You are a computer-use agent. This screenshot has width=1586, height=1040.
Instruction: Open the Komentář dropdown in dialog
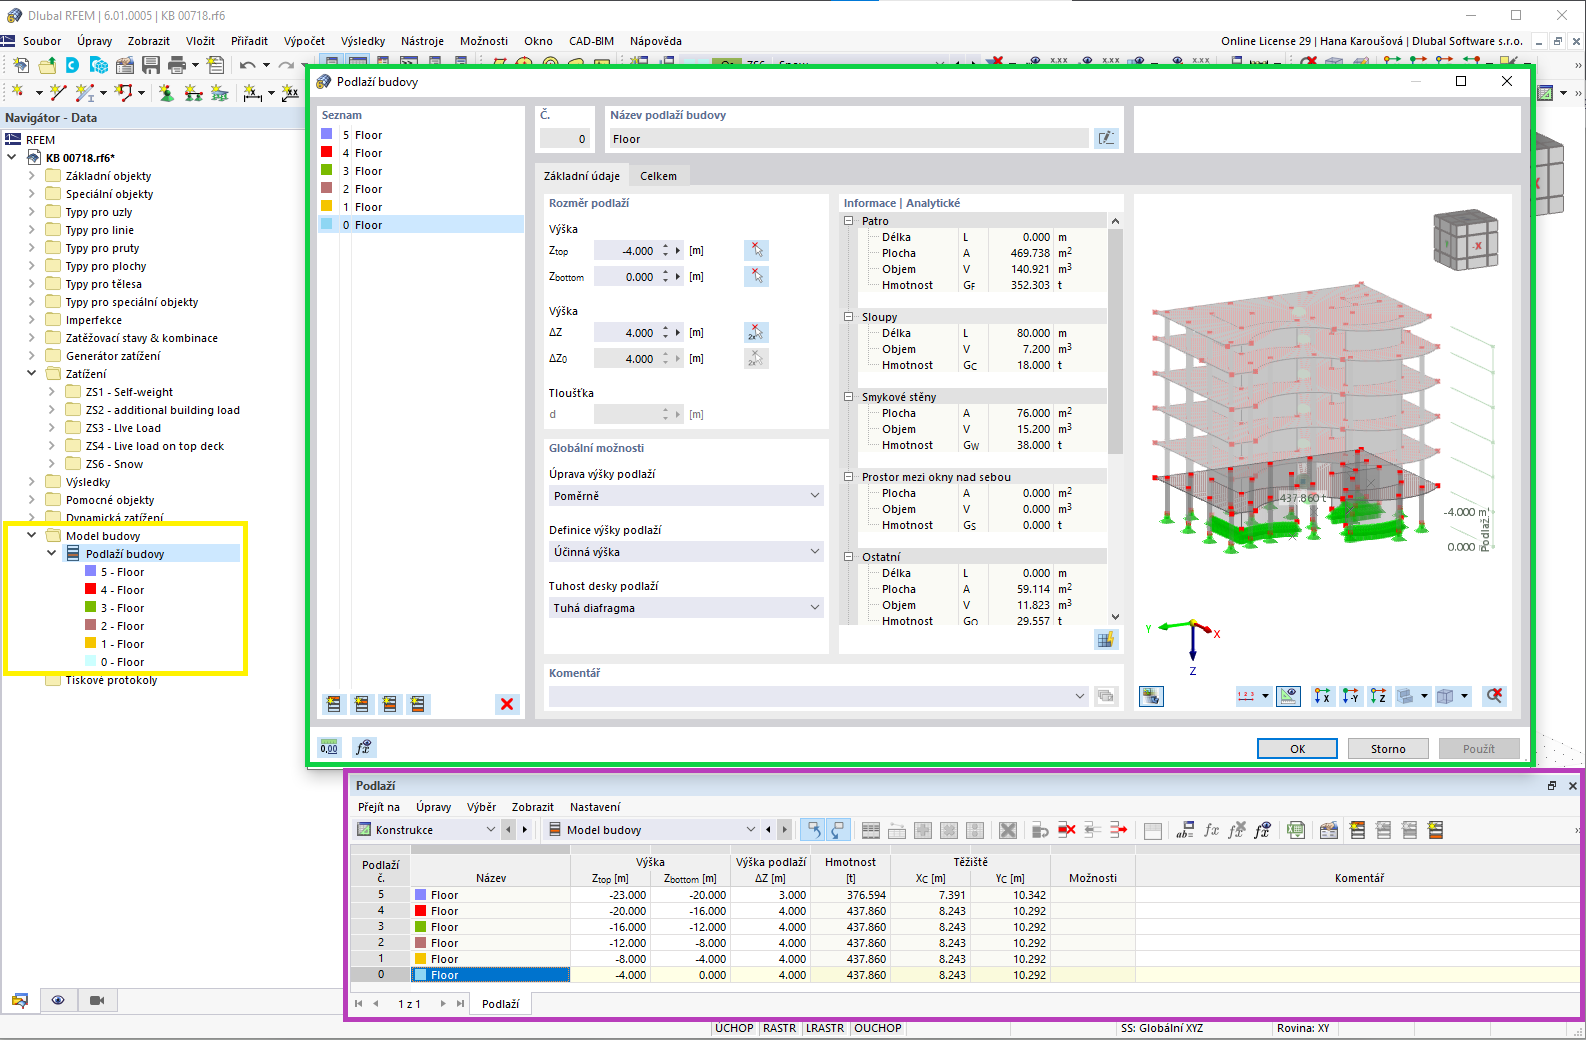coord(819,696)
